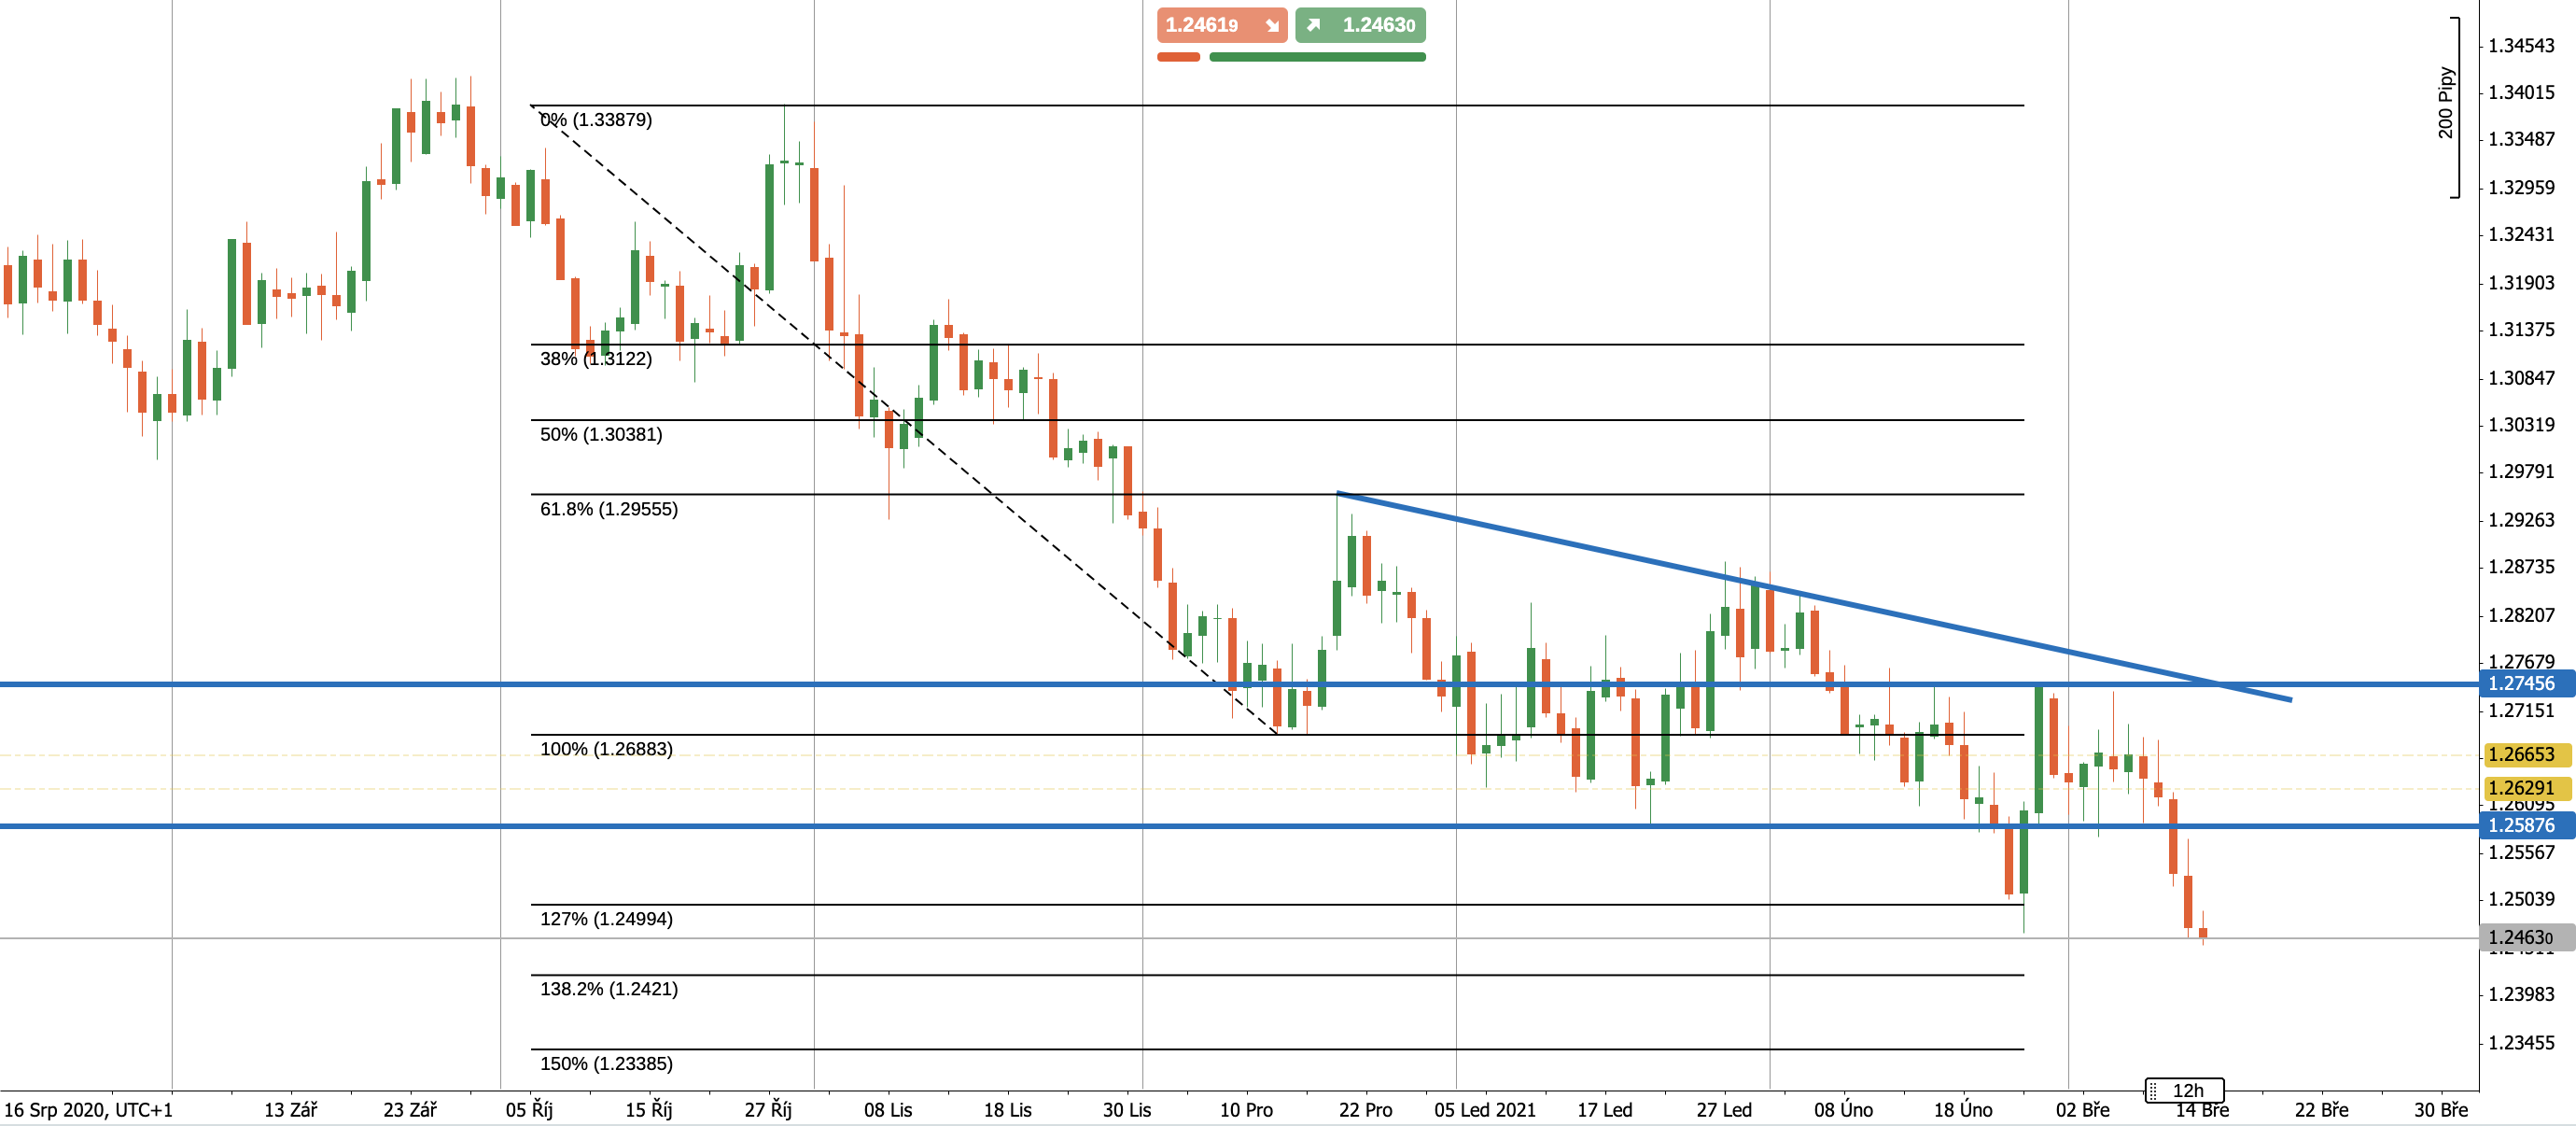The height and width of the screenshot is (1126, 2576).
Task: Click the 50% (1.30381) Fibonacci level label
Action: (601, 434)
